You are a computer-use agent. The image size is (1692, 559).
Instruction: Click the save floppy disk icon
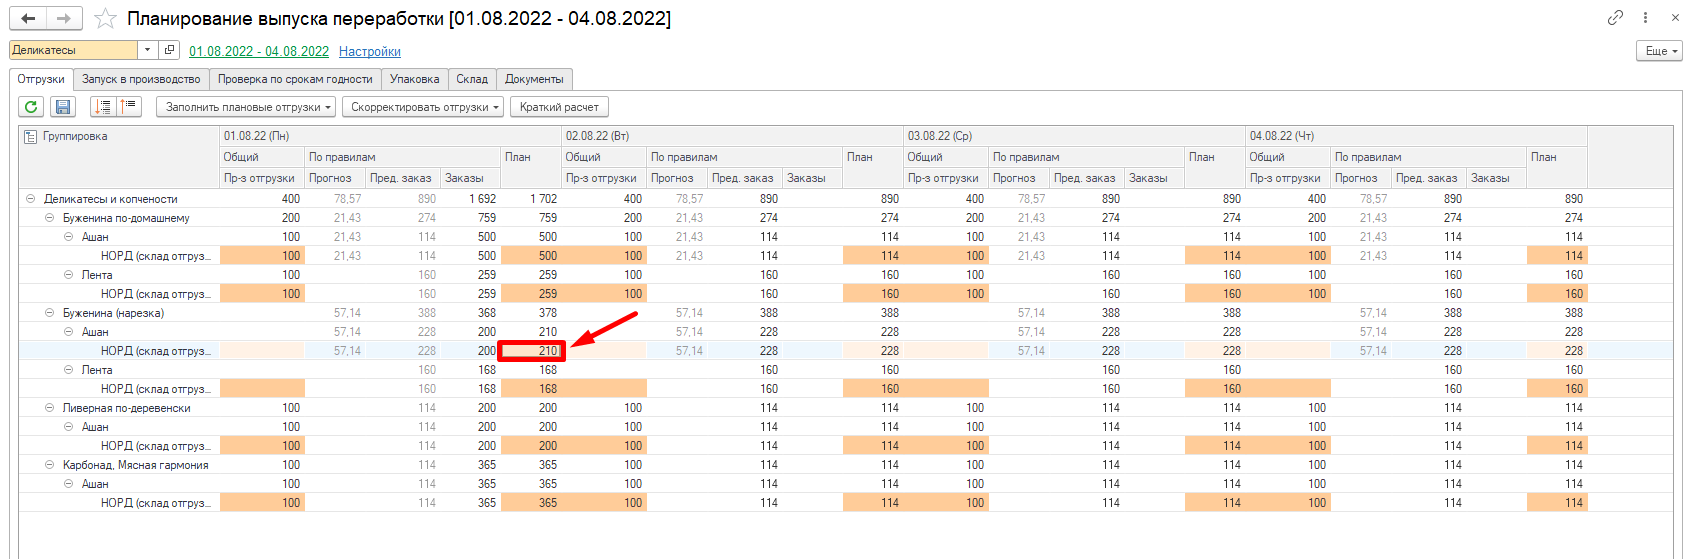pos(62,107)
